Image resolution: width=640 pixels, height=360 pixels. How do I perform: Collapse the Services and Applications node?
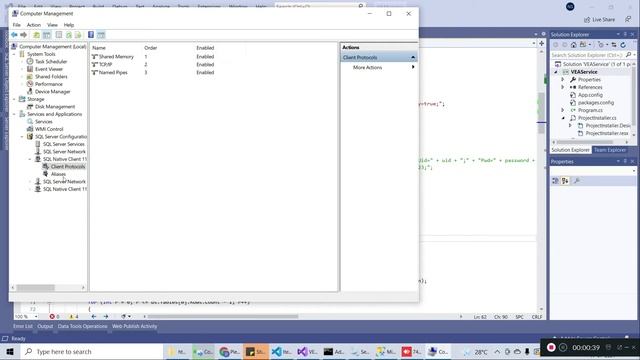[15, 114]
